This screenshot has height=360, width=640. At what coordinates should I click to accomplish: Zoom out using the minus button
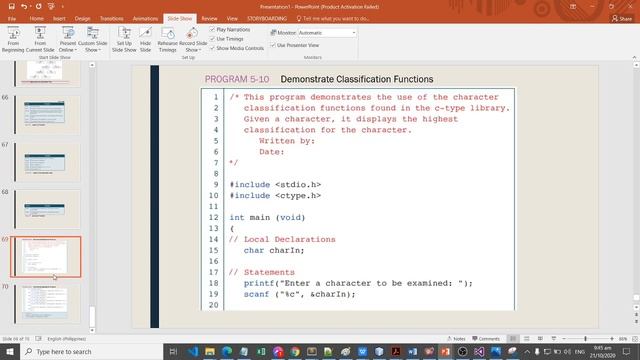click(564, 339)
